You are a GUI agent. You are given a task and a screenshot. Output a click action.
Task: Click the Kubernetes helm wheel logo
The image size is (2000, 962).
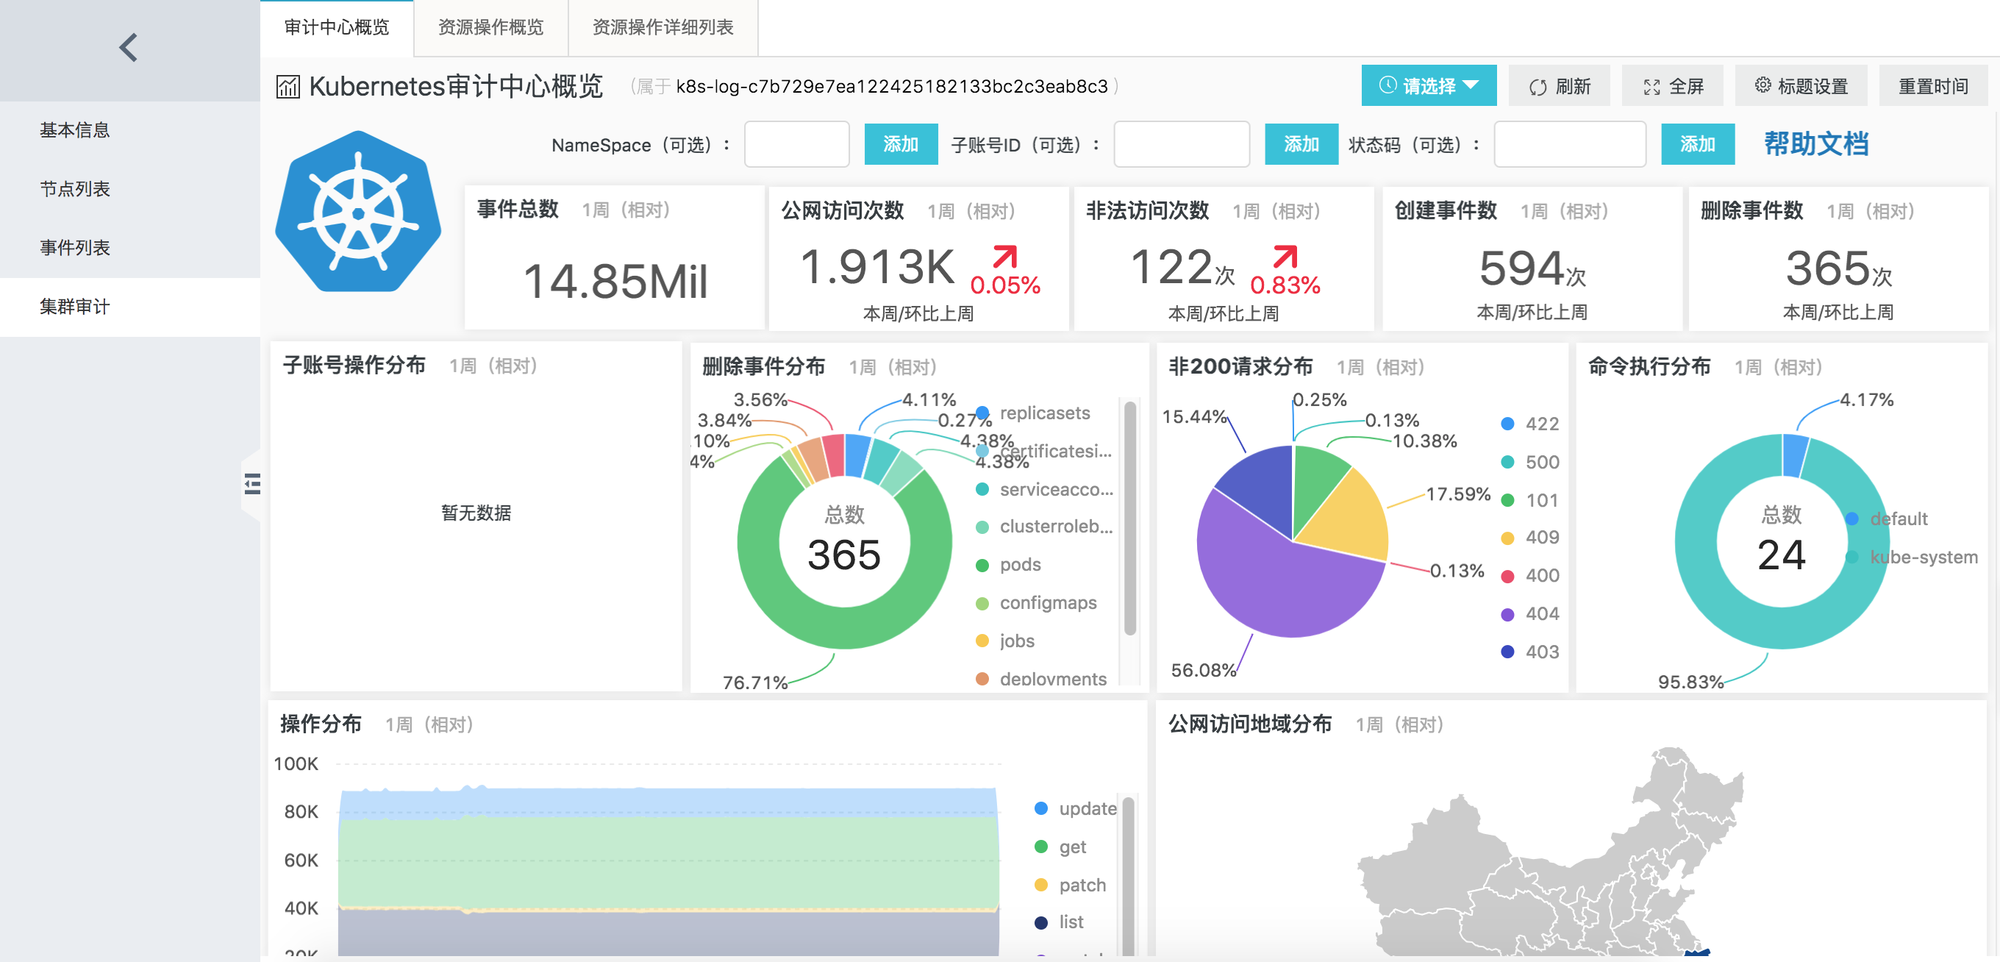[x=358, y=211]
